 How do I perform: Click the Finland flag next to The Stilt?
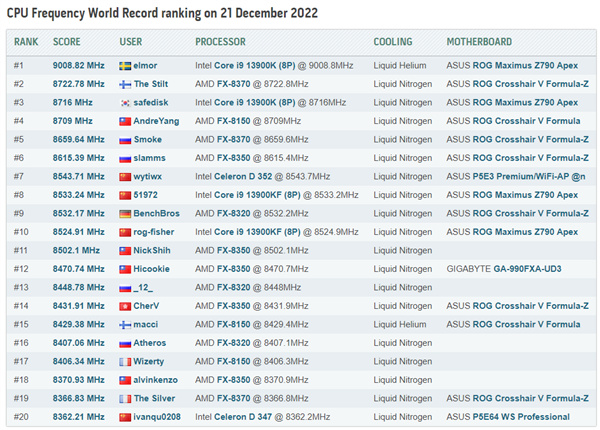[125, 85]
